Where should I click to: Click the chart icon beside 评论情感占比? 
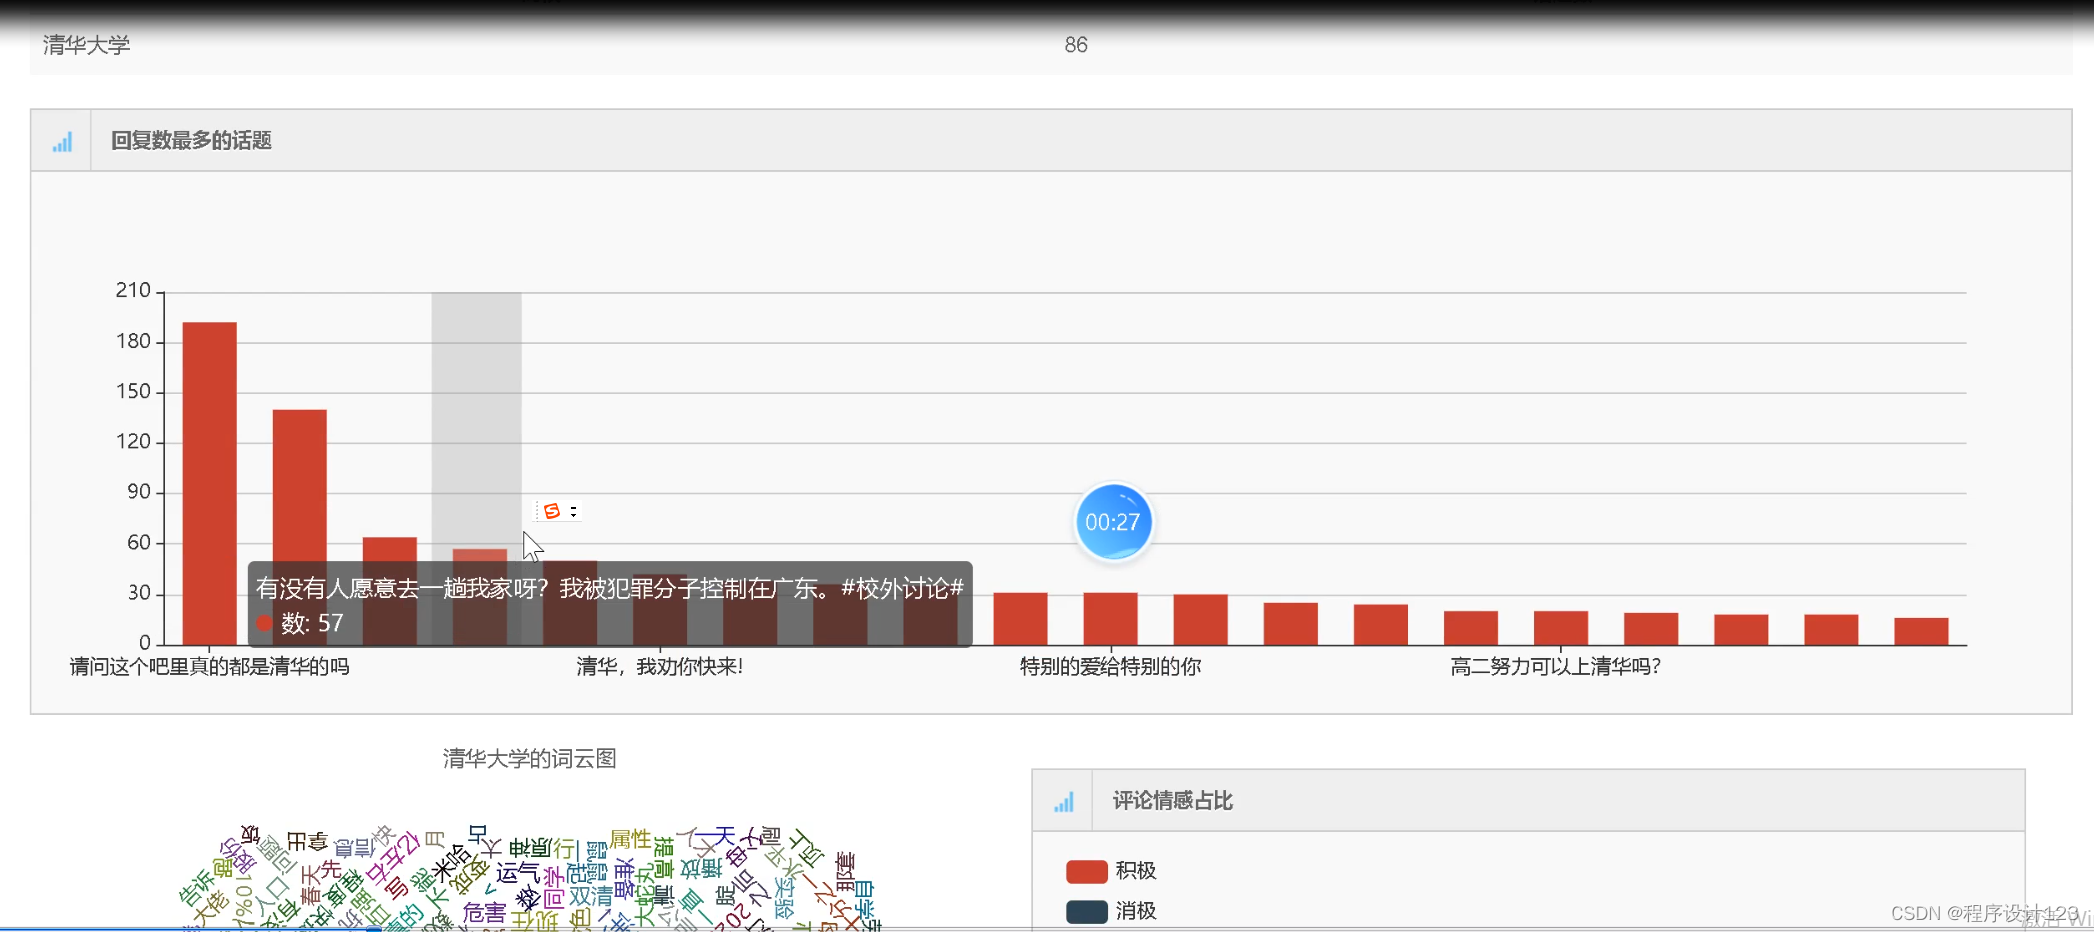tap(1064, 802)
